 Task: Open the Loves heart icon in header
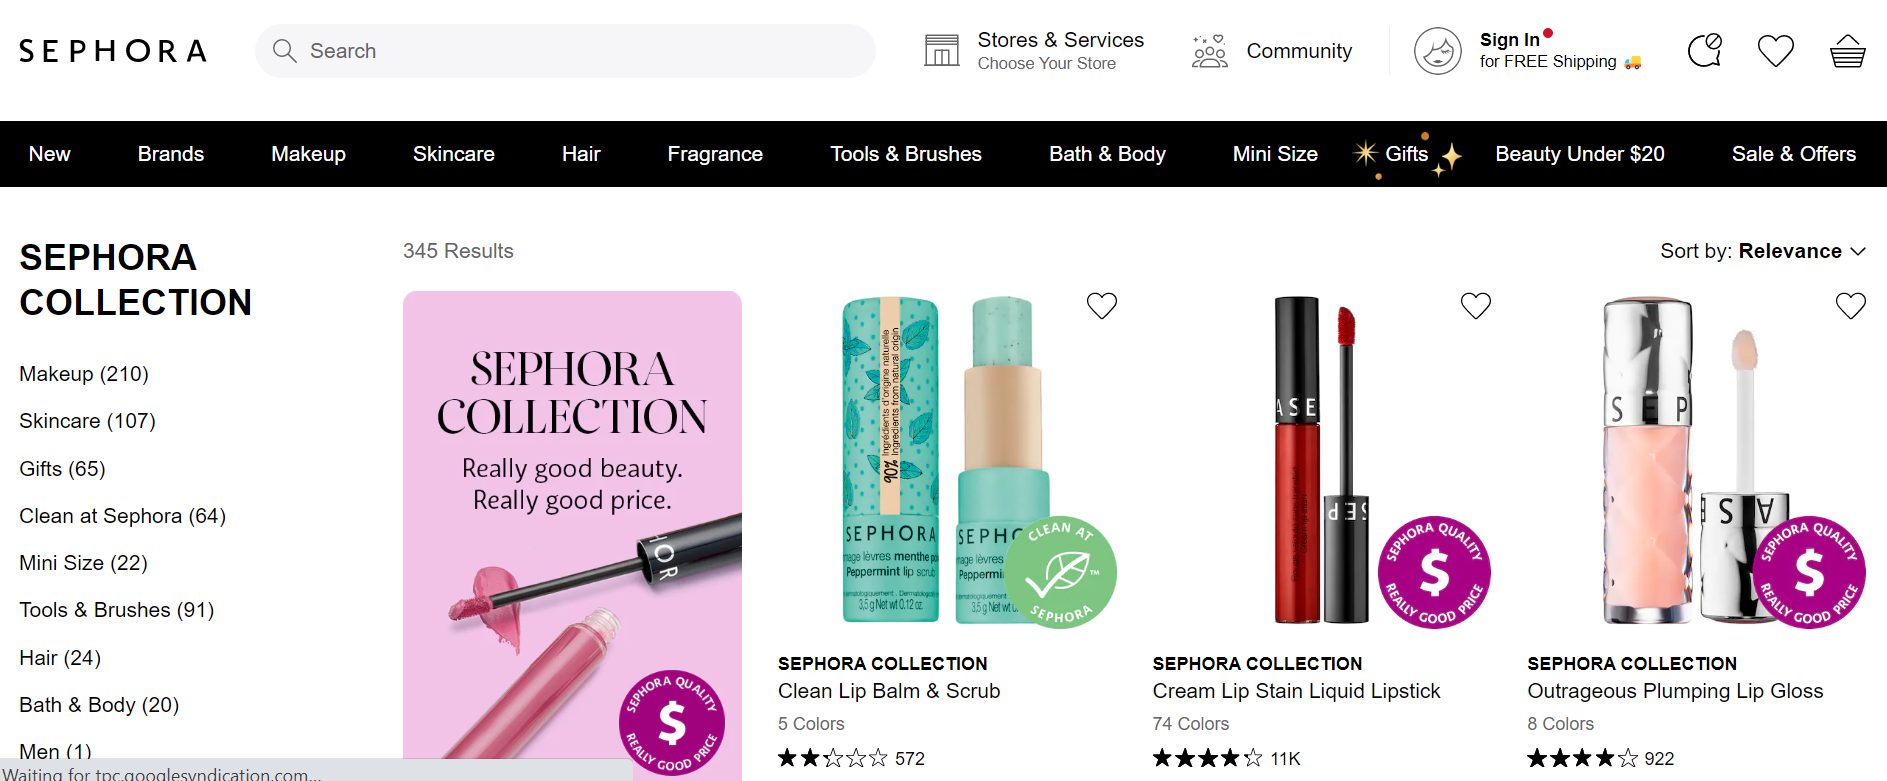1775,51
